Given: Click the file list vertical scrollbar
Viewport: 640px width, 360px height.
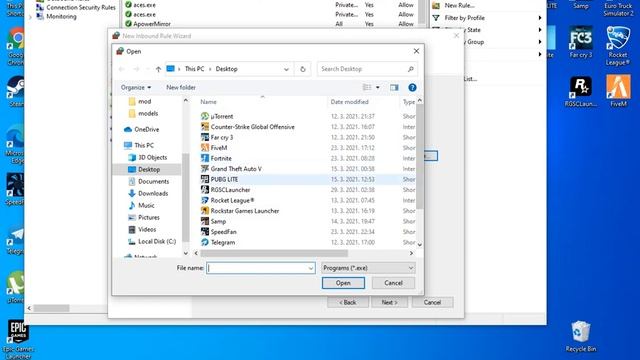Looking at the screenshot, I should point(420,157).
